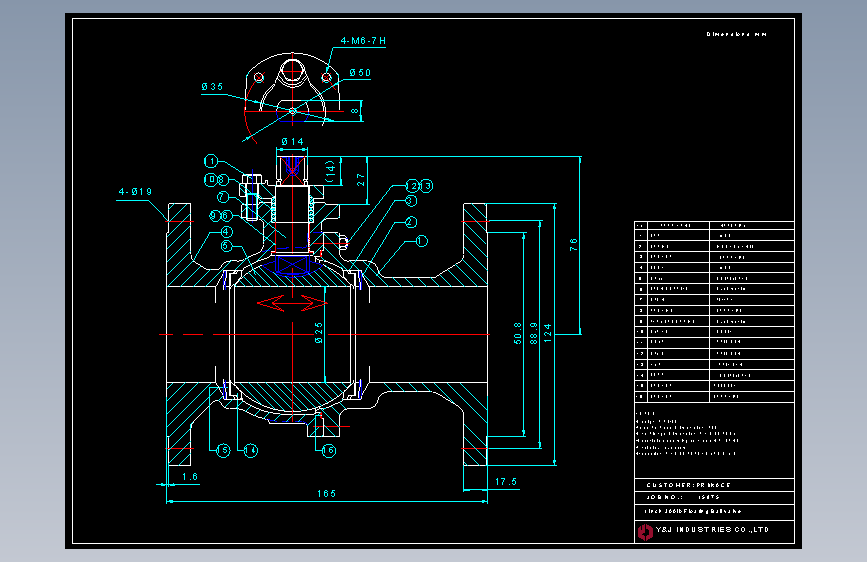Select part balloon number 15
The image size is (867, 562).
tap(223, 450)
